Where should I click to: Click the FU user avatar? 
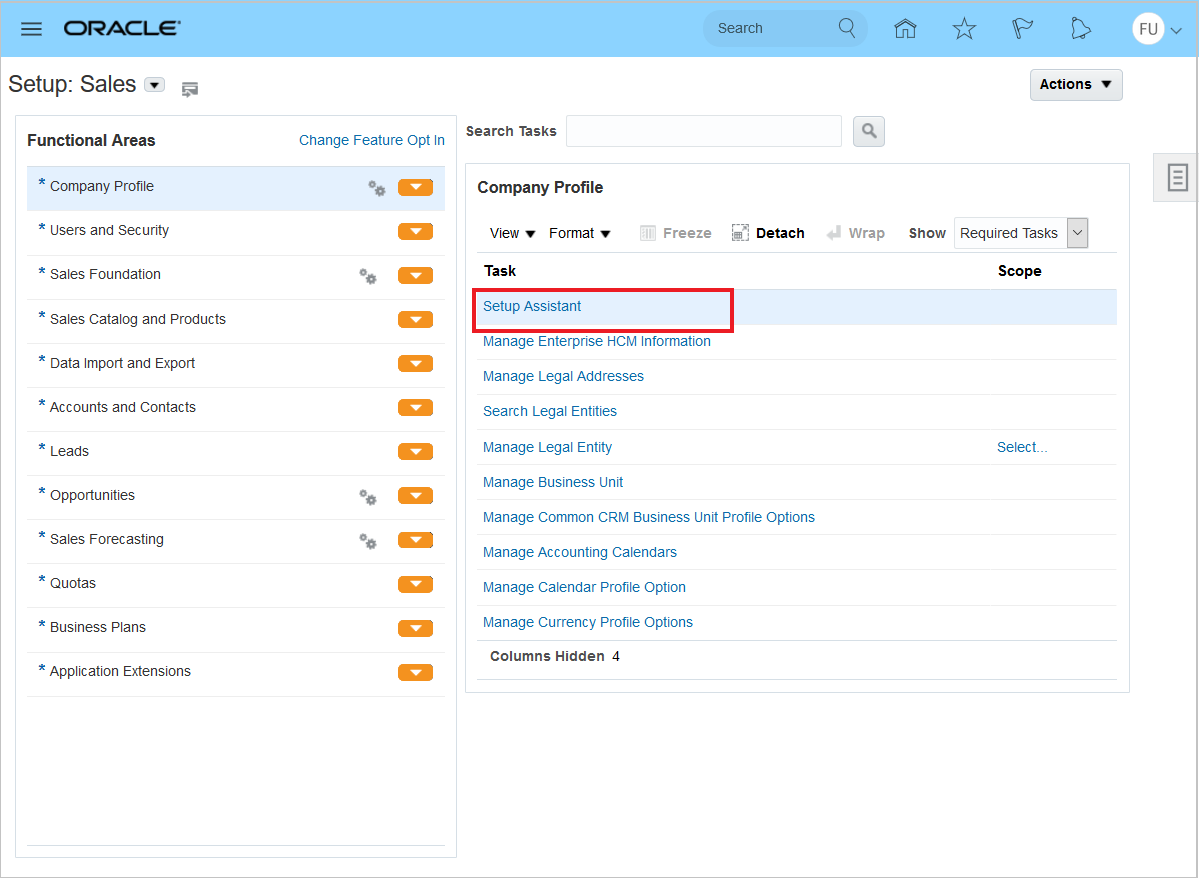[1148, 29]
